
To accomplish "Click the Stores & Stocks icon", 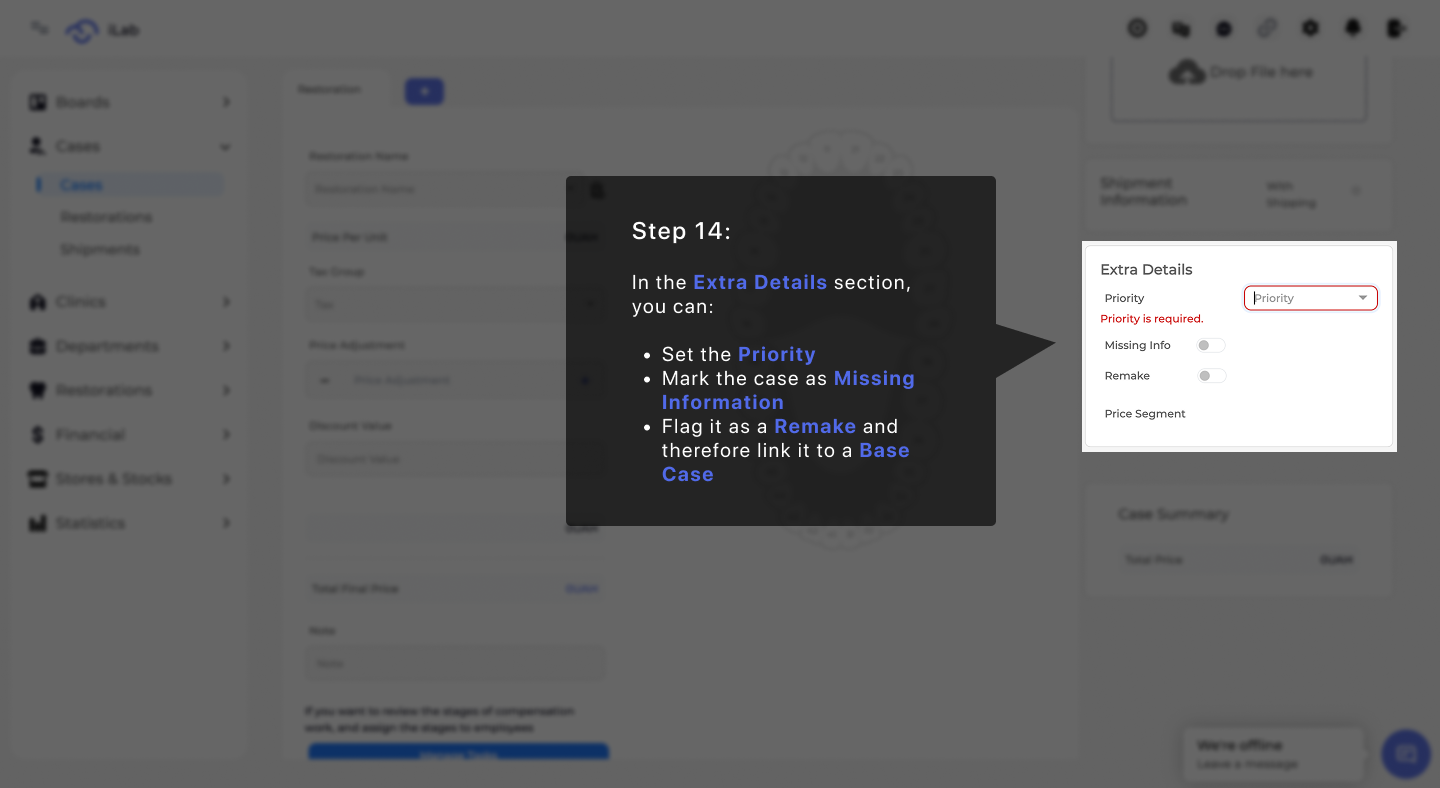I will [x=38, y=479].
